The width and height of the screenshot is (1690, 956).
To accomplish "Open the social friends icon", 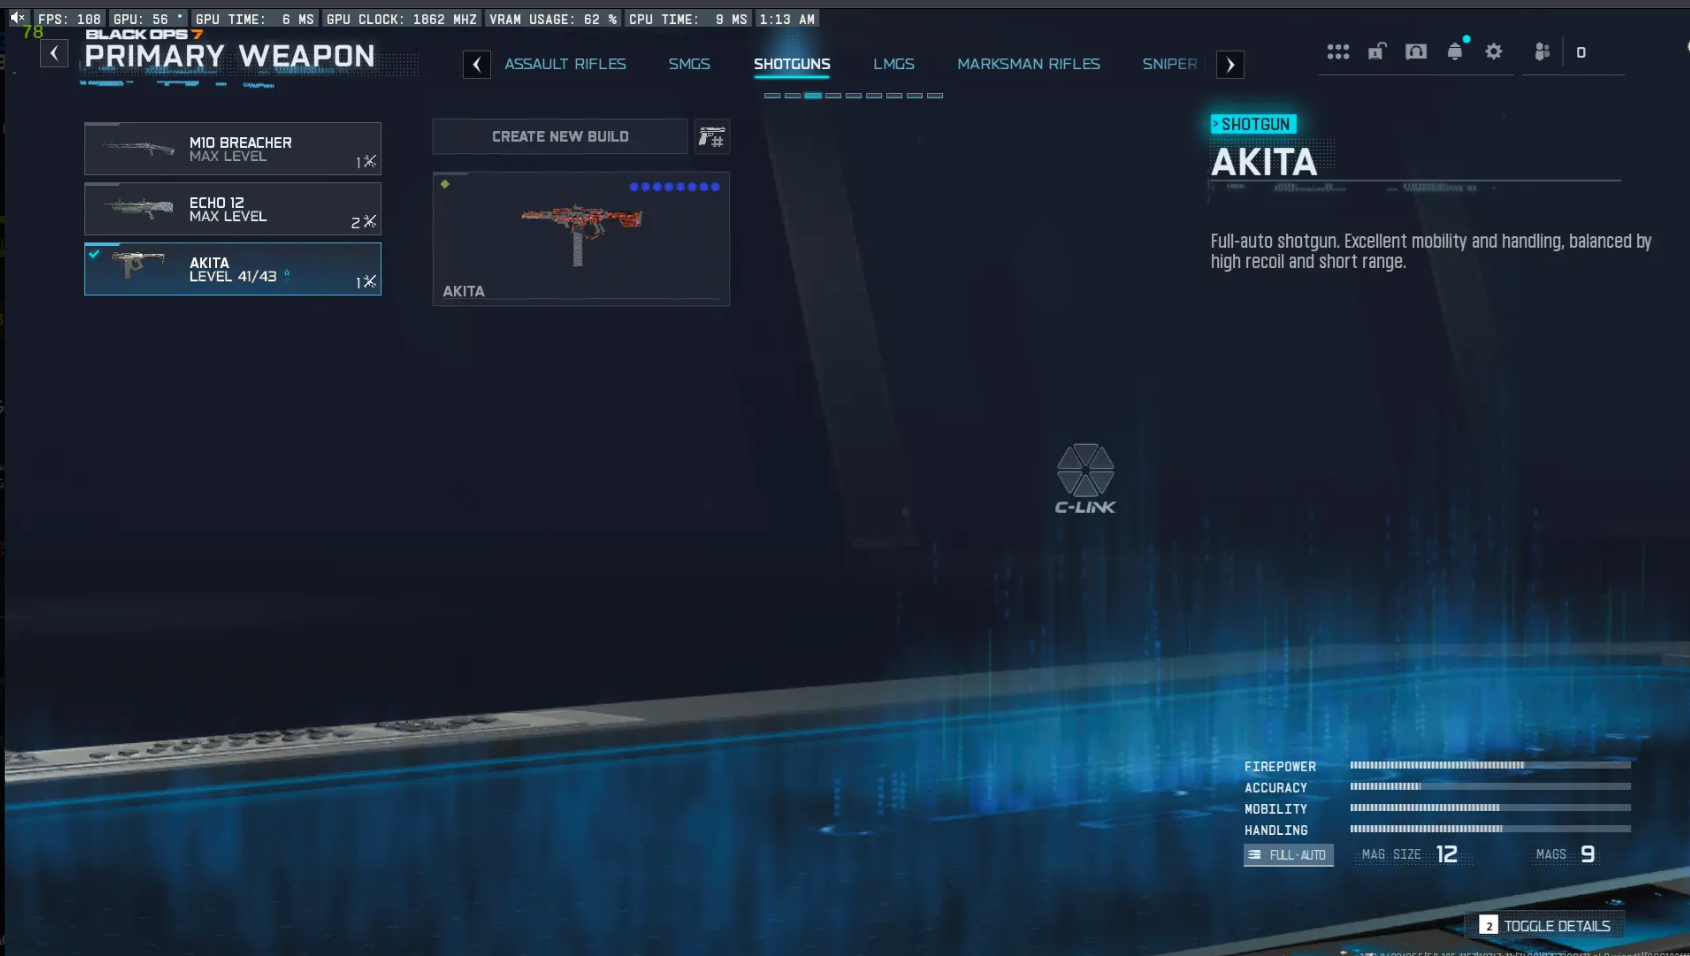I will pos(1543,51).
